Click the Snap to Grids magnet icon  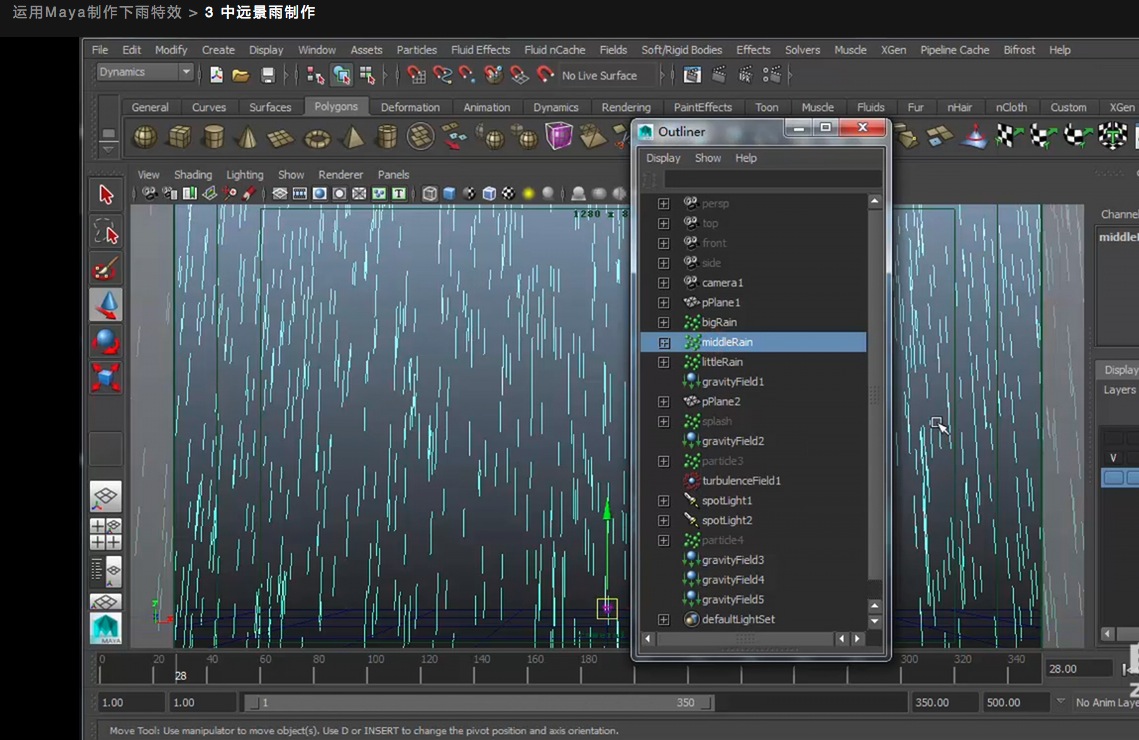[416, 75]
